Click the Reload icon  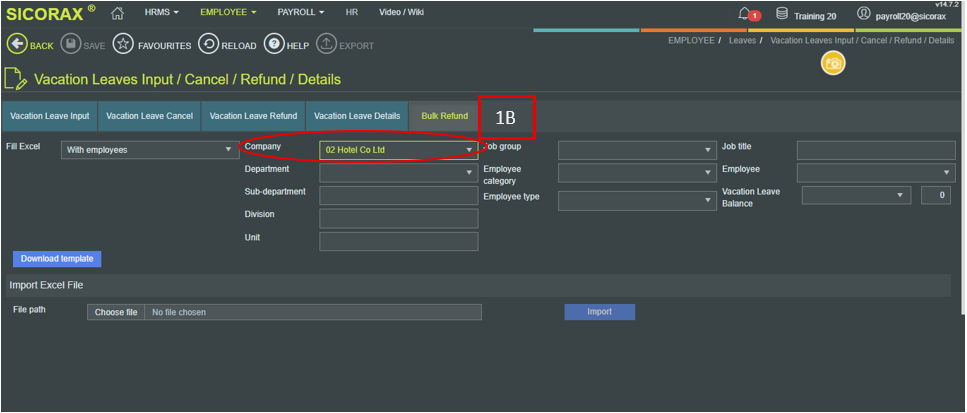click(x=208, y=45)
